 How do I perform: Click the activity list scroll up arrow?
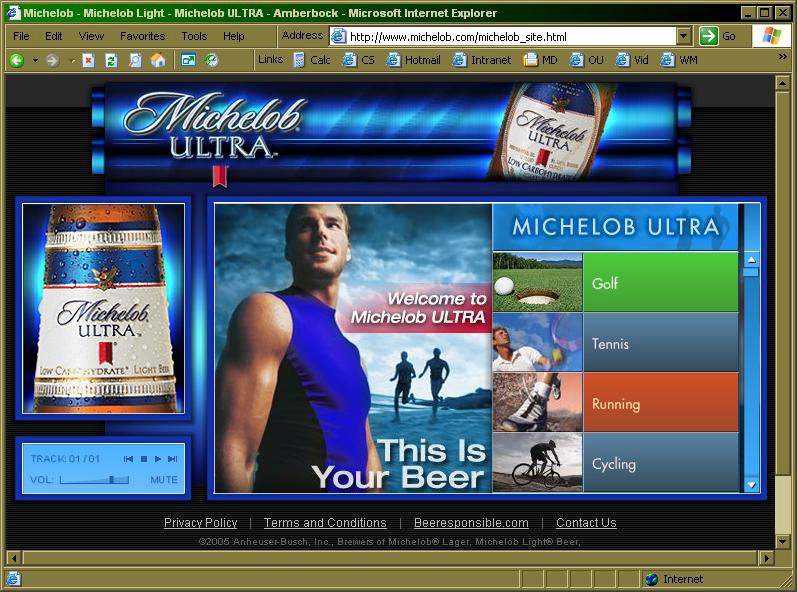click(x=751, y=260)
